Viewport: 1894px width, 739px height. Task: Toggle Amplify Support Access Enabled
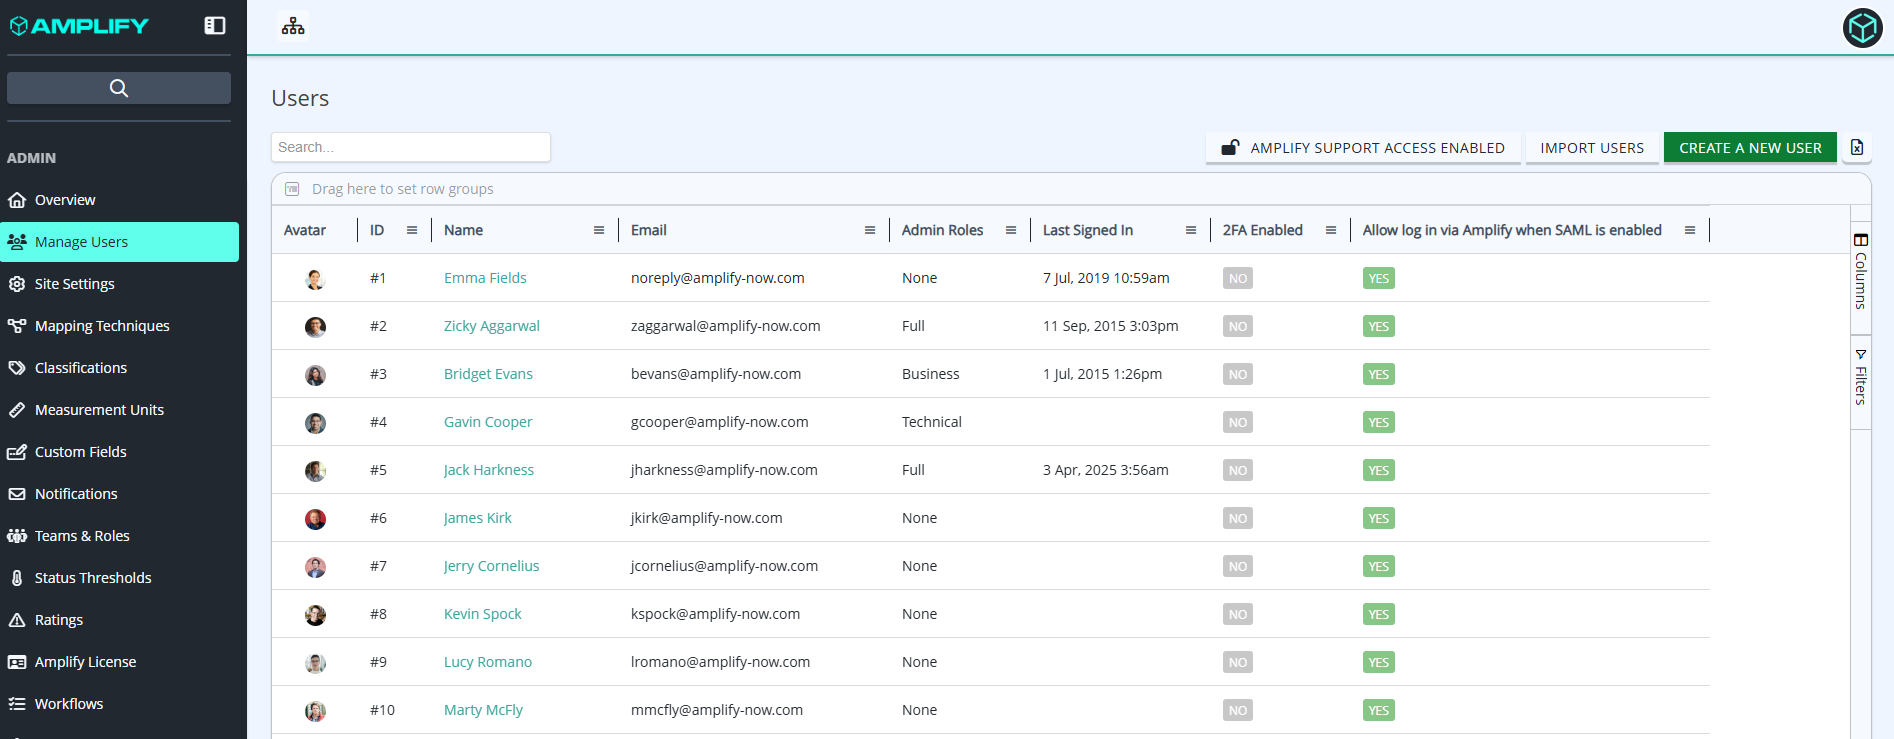[1363, 148]
